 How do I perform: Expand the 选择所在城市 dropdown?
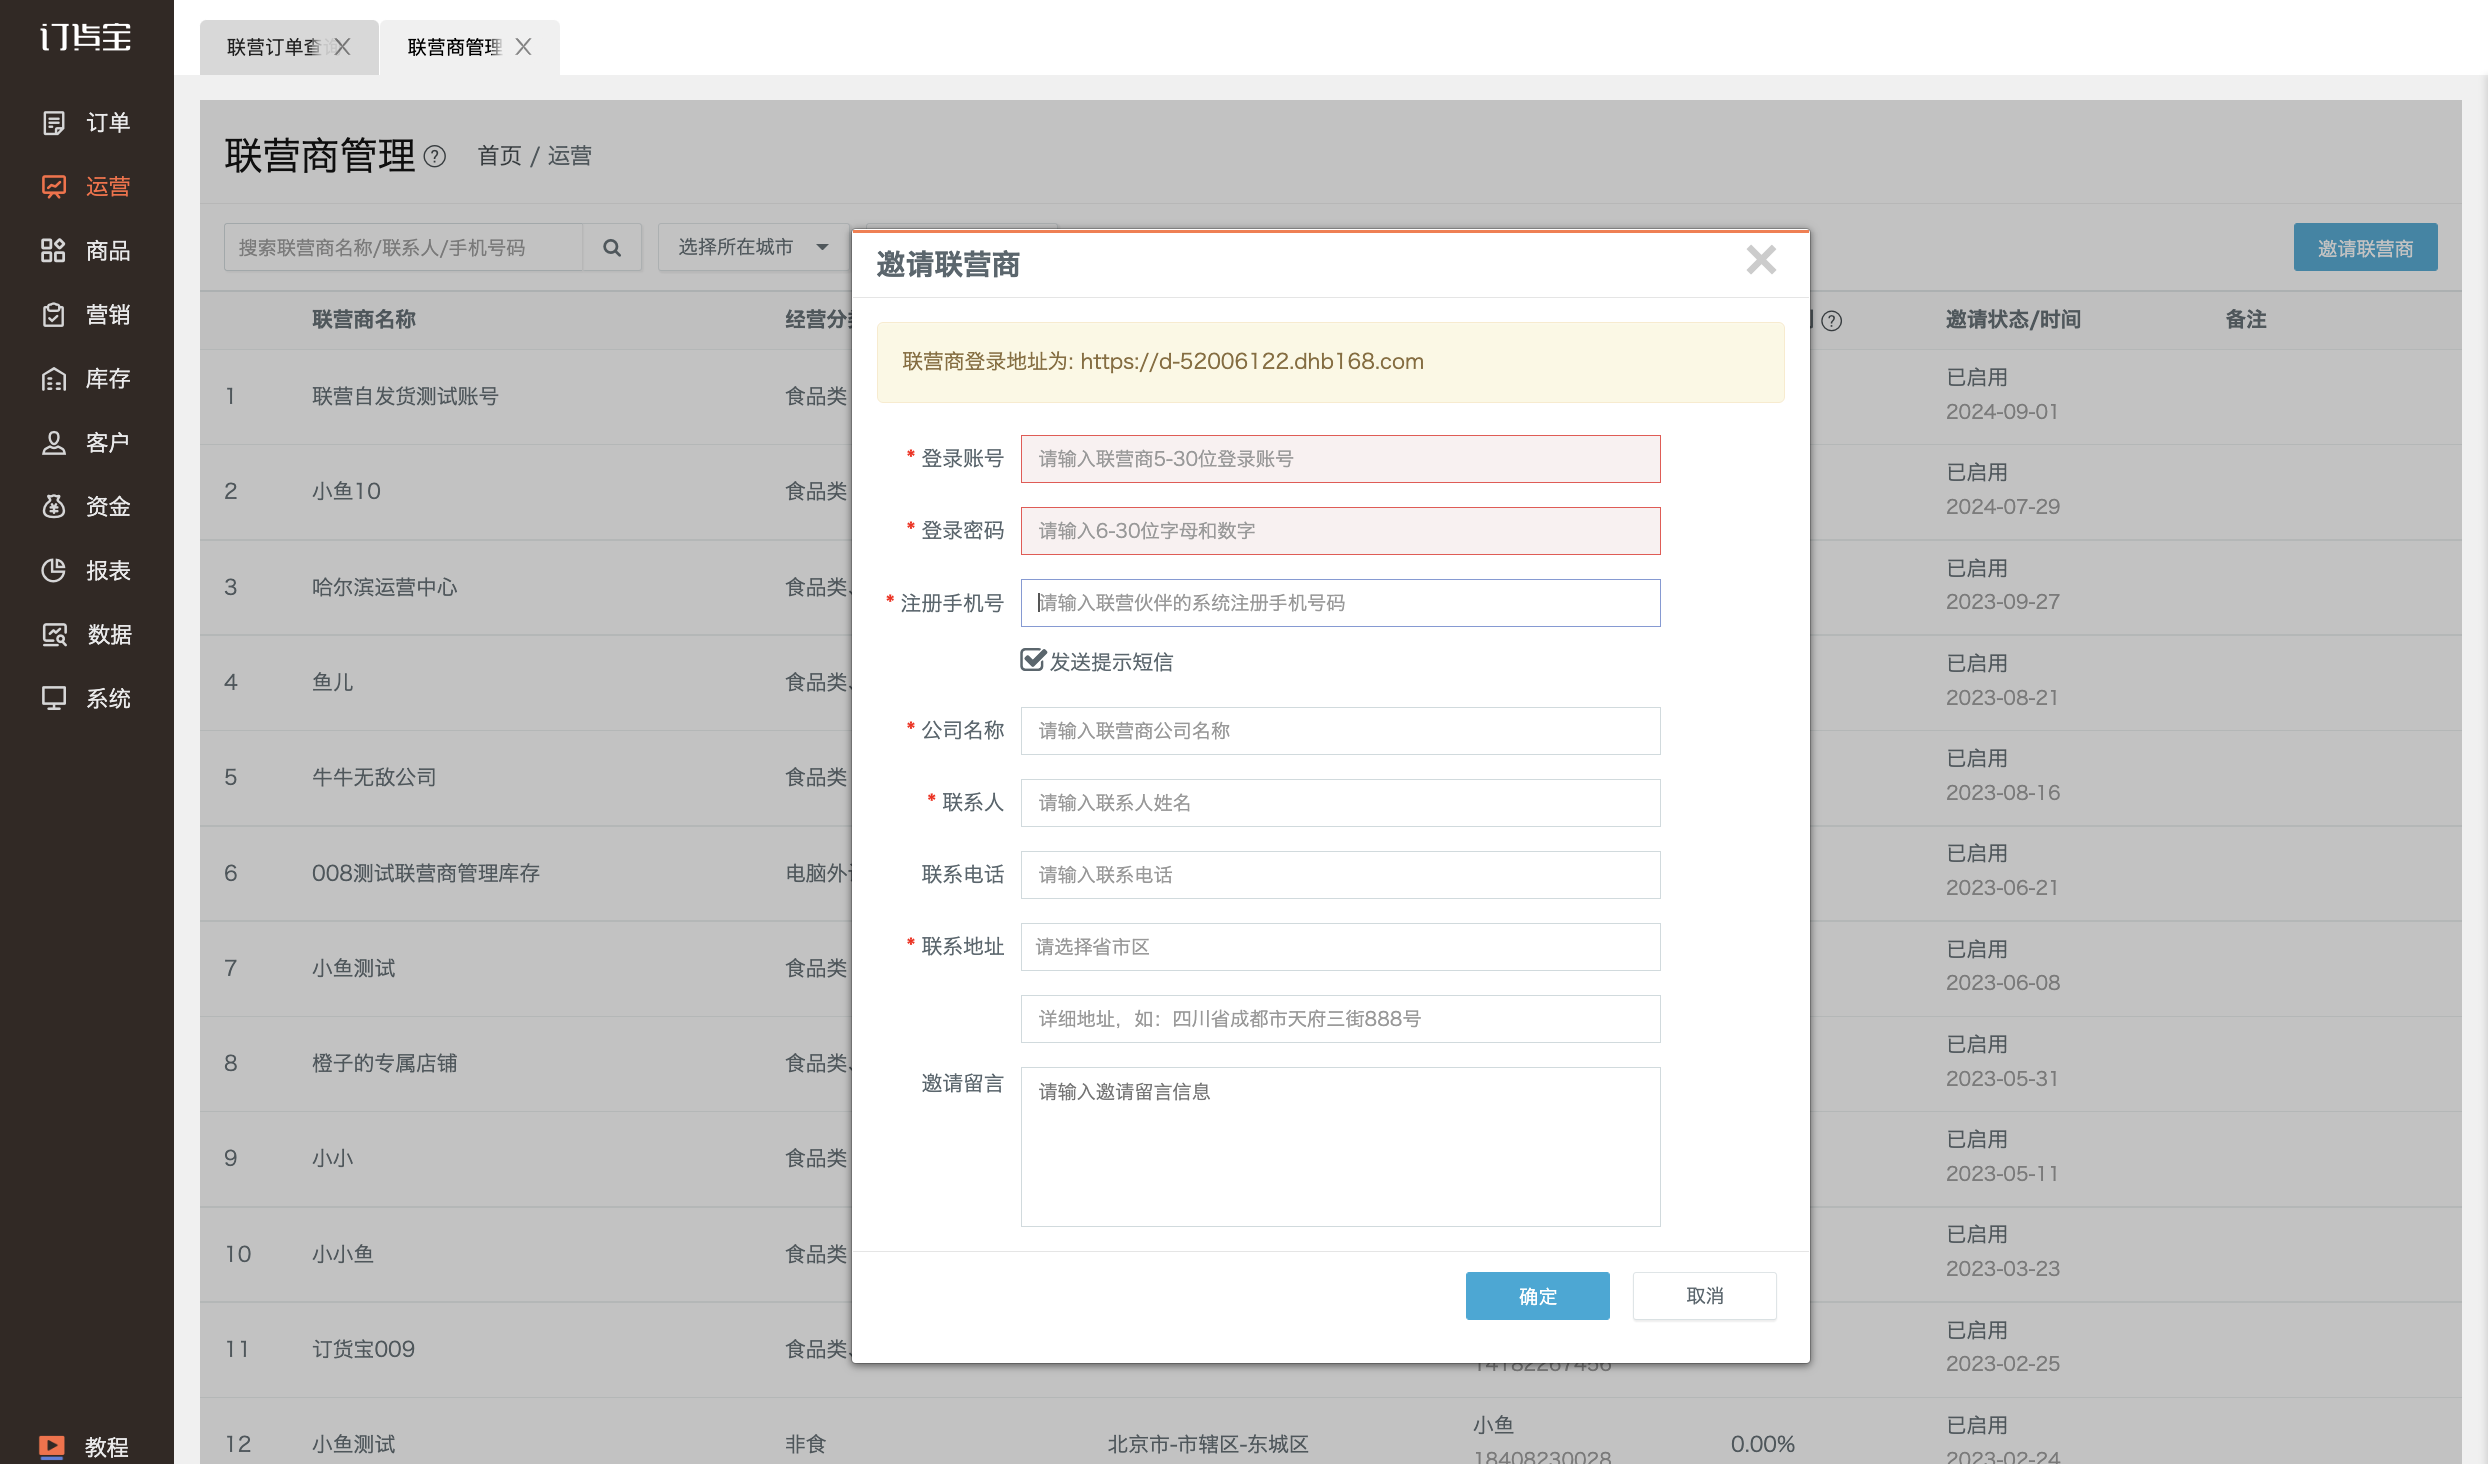[753, 247]
